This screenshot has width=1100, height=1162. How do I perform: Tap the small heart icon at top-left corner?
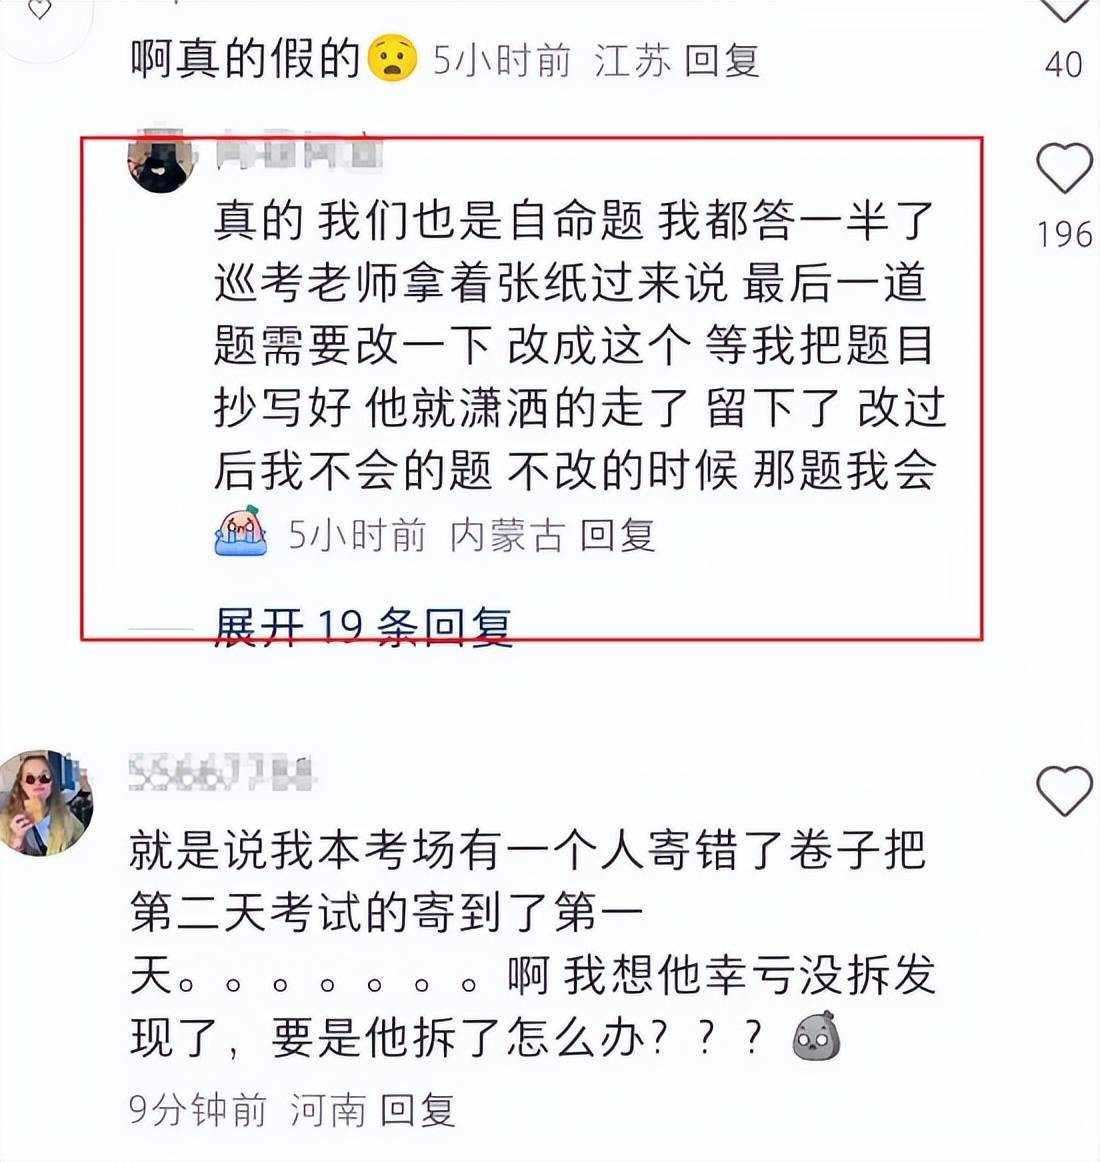coord(39,10)
